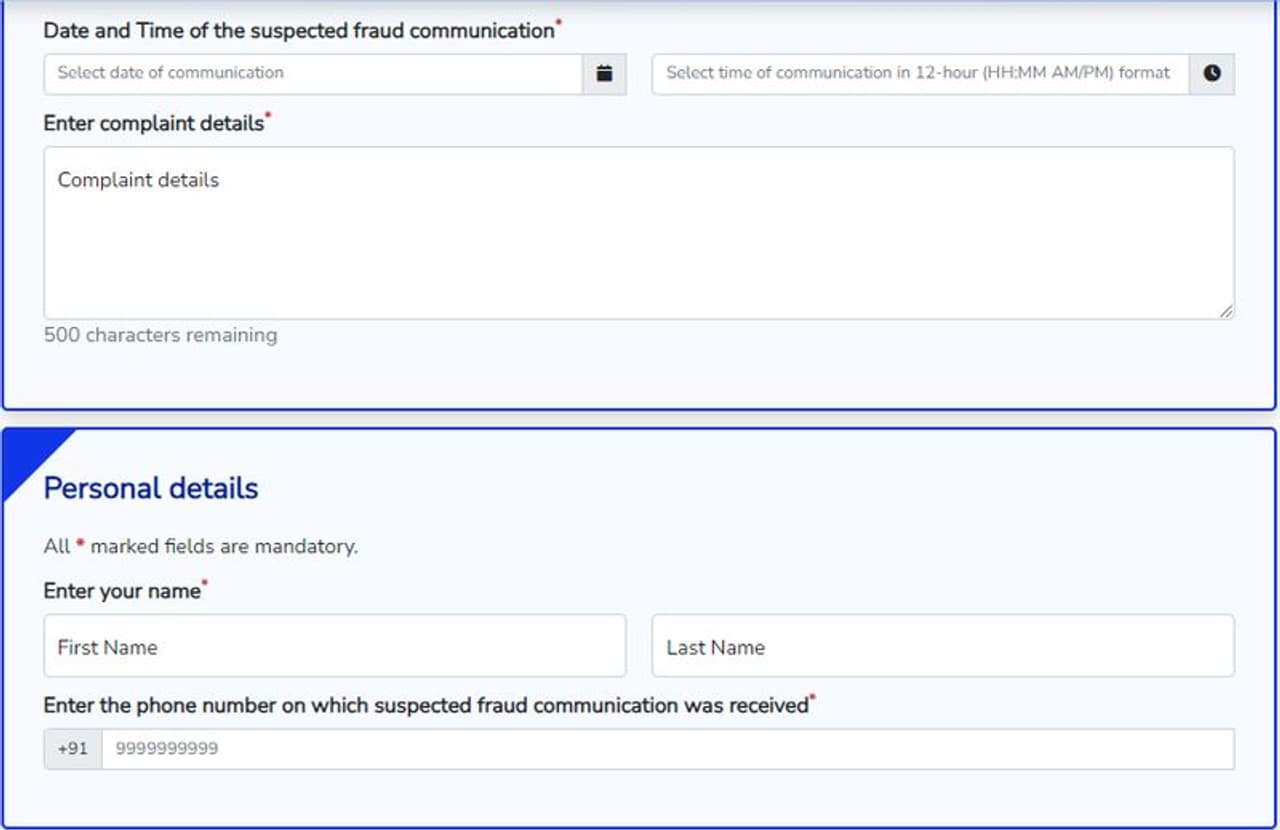Screen dimensions: 1280x830
Task: Focus the time of communication field
Action: pyautogui.click(x=920, y=73)
